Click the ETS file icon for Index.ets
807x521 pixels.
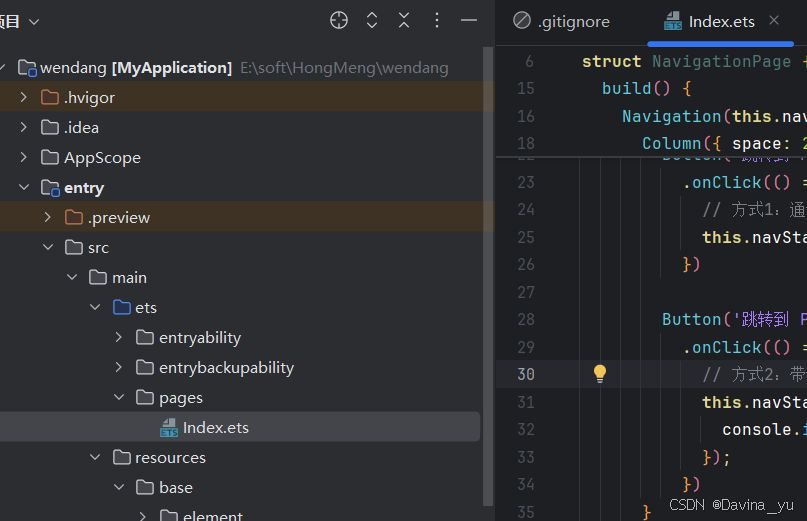[169, 427]
